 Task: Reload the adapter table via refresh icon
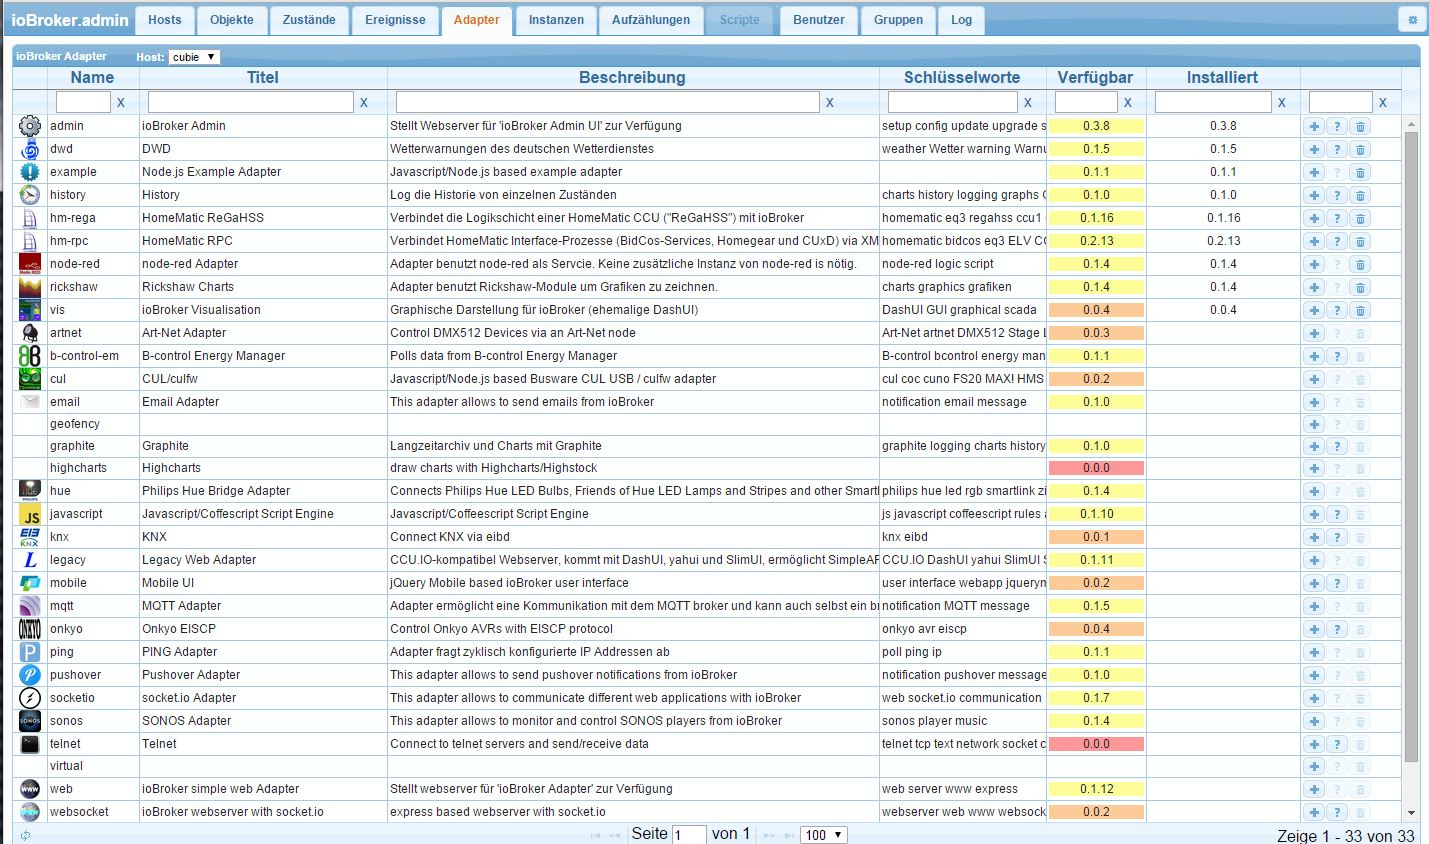(25, 835)
